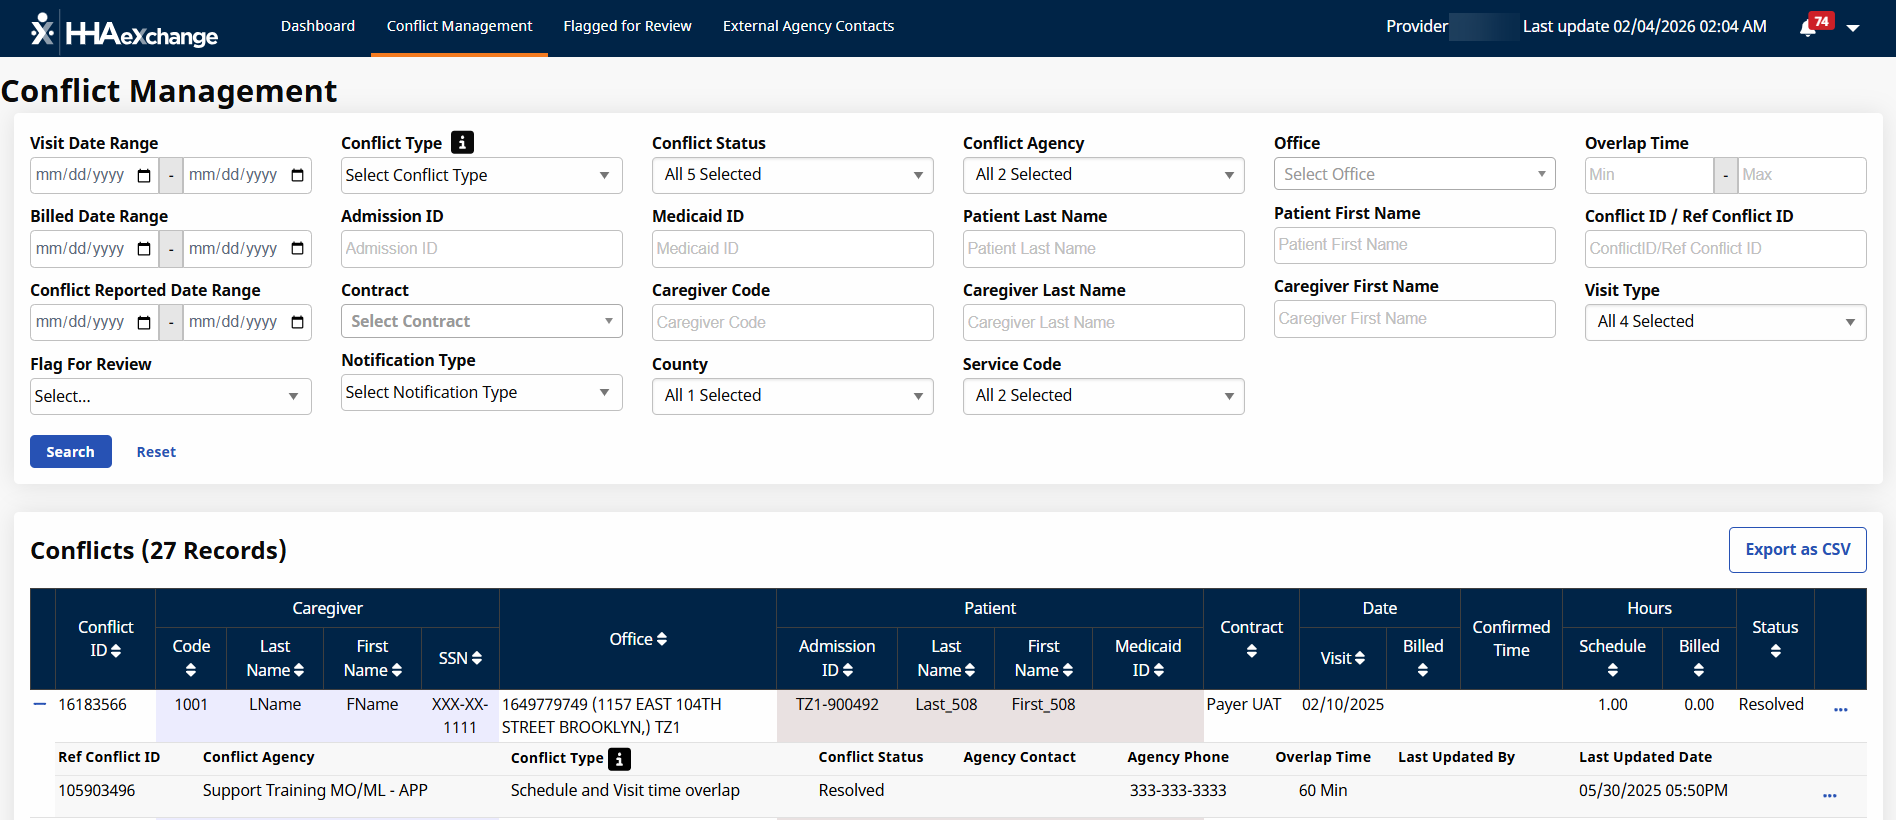Open the Select Contract dropdown
Image resolution: width=1896 pixels, height=820 pixels.
point(481,322)
